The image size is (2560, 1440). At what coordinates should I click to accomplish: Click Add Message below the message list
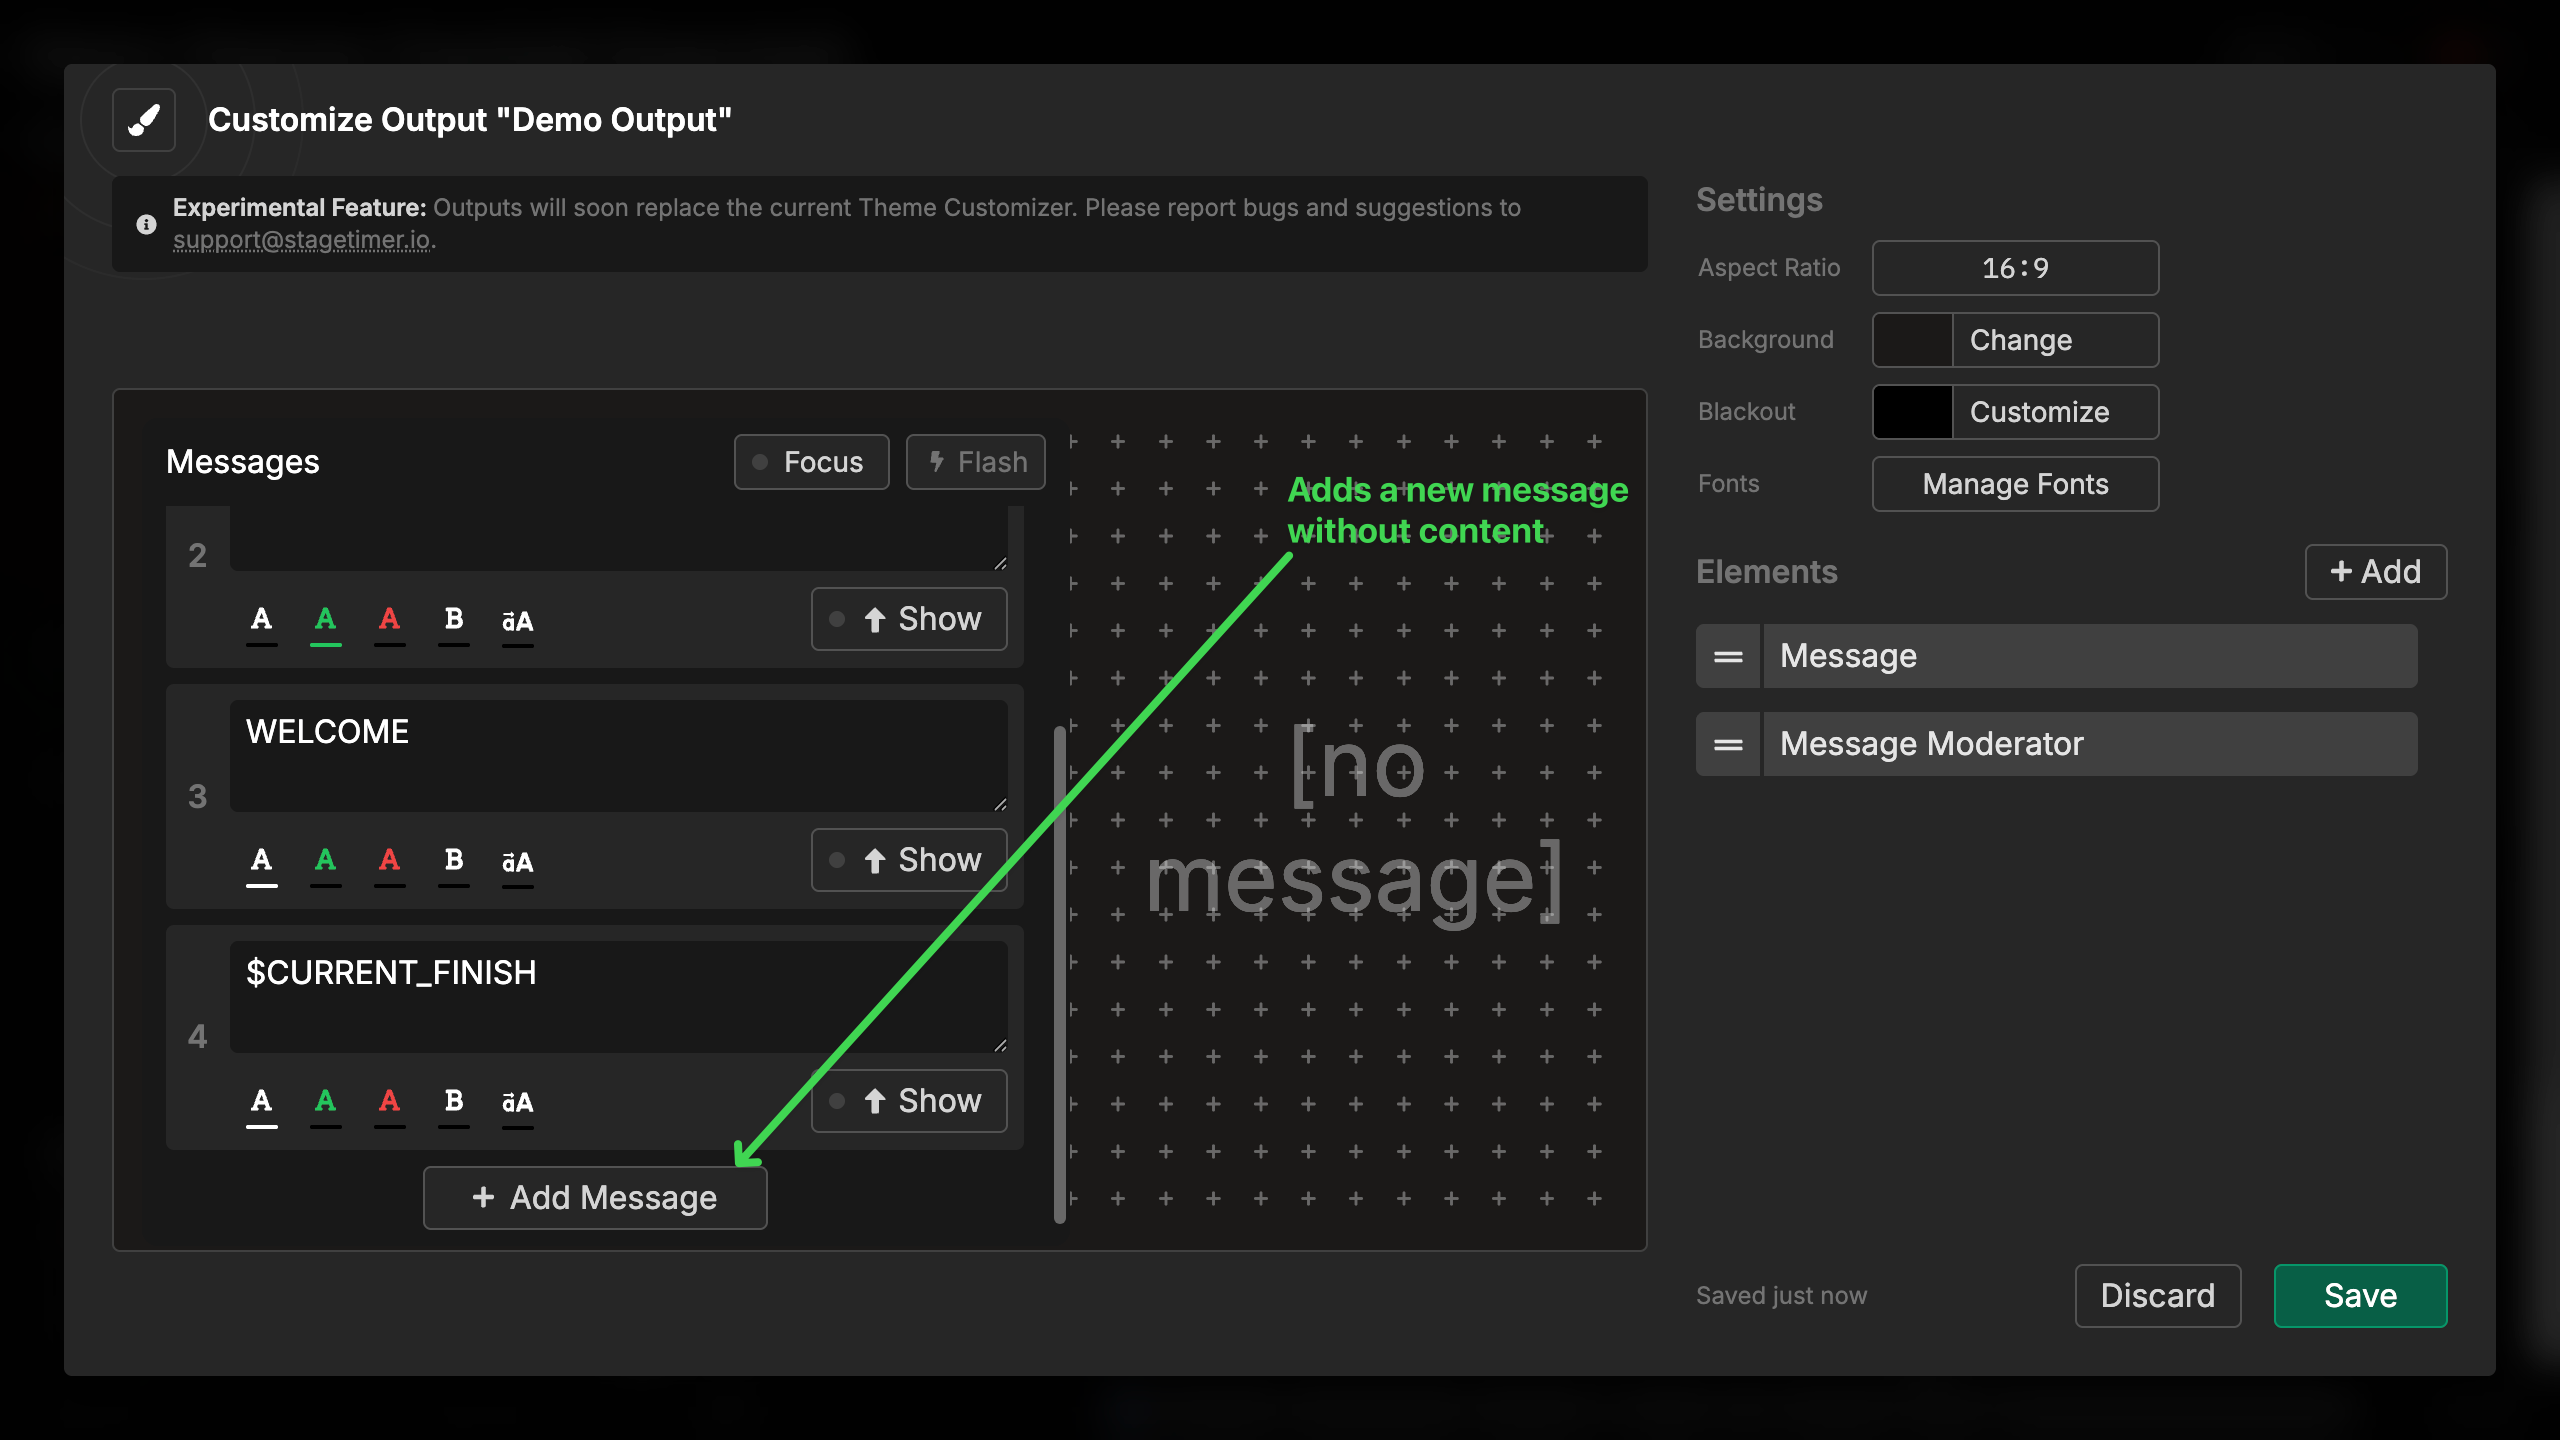(x=595, y=1197)
